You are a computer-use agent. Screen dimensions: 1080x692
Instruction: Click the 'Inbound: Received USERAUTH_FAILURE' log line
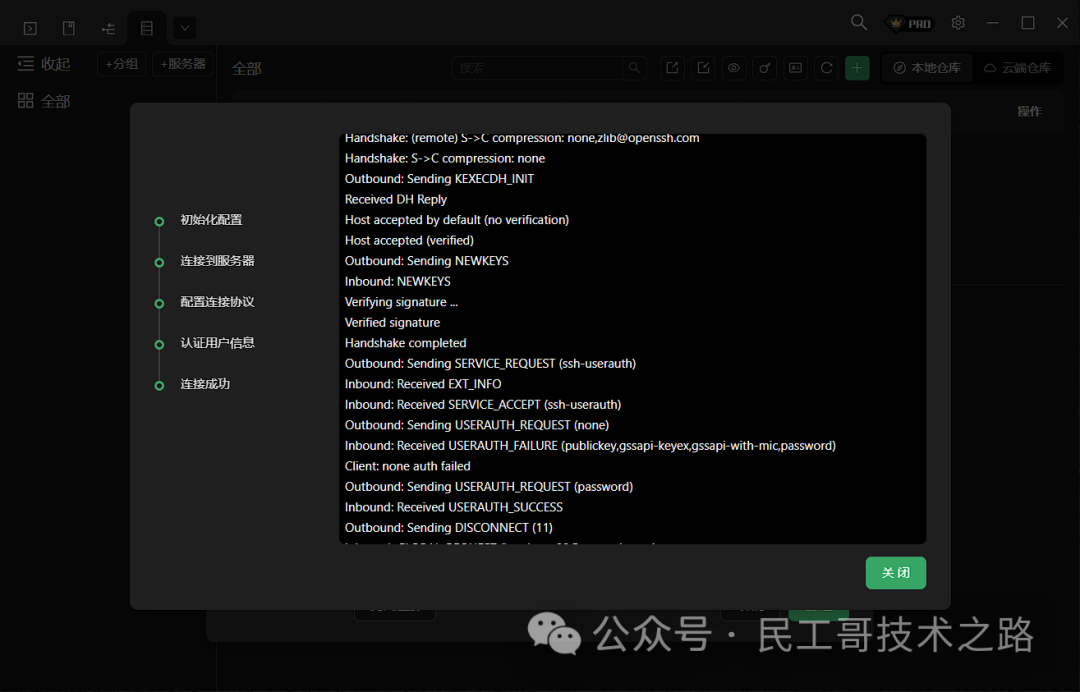(590, 445)
